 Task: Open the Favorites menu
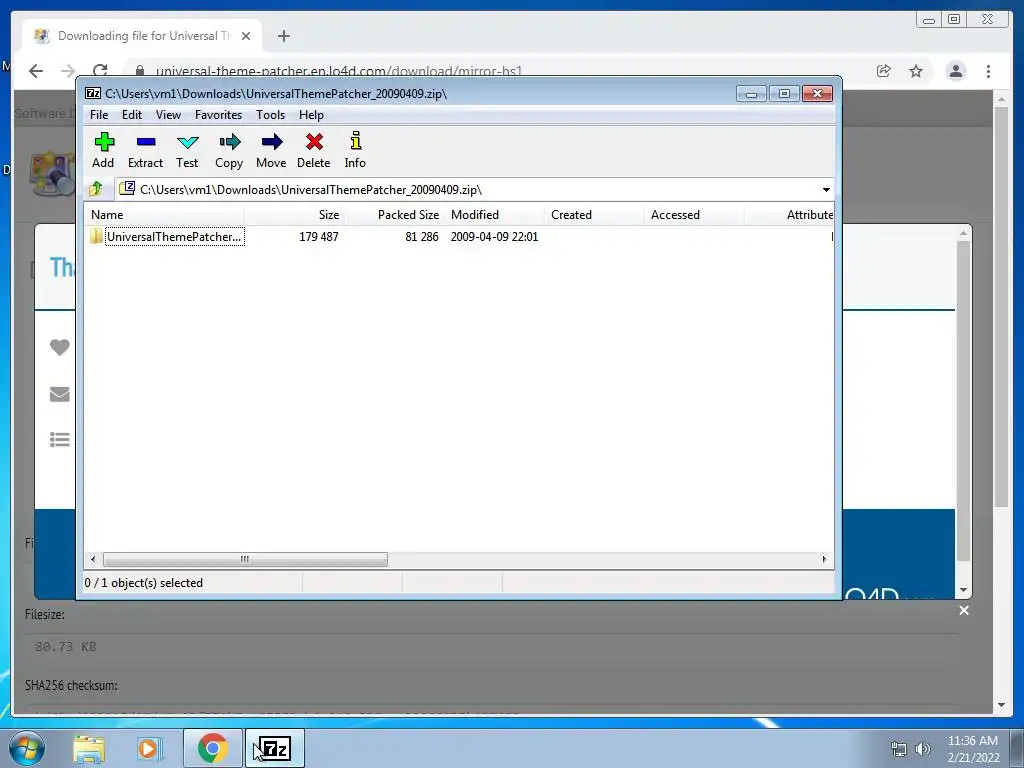coord(218,115)
